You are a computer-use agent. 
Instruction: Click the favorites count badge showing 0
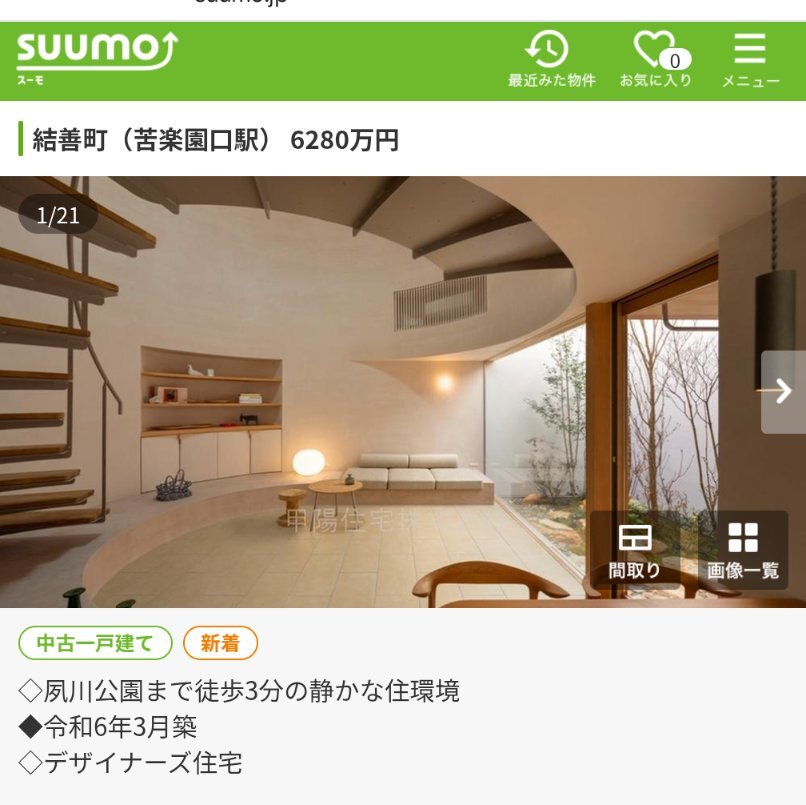675,61
